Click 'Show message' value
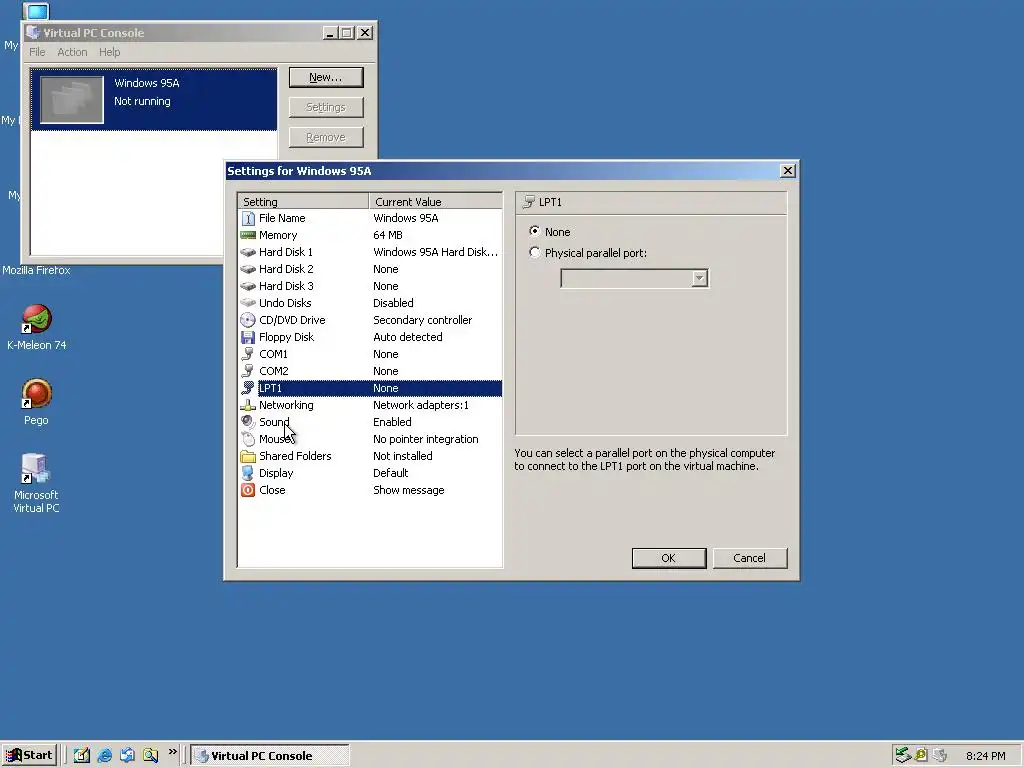Viewport: 1024px width, 768px height. pyautogui.click(x=409, y=490)
